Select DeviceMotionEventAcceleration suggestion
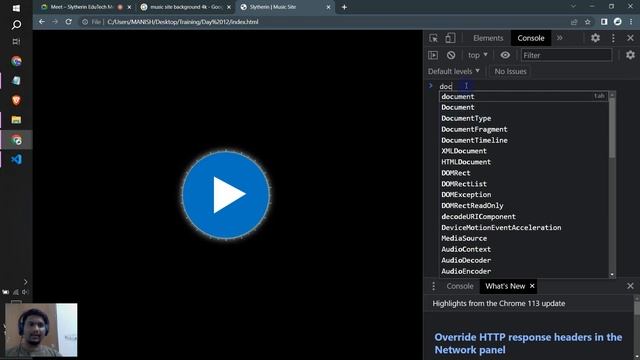640x360 pixels. tap(524, 228)
